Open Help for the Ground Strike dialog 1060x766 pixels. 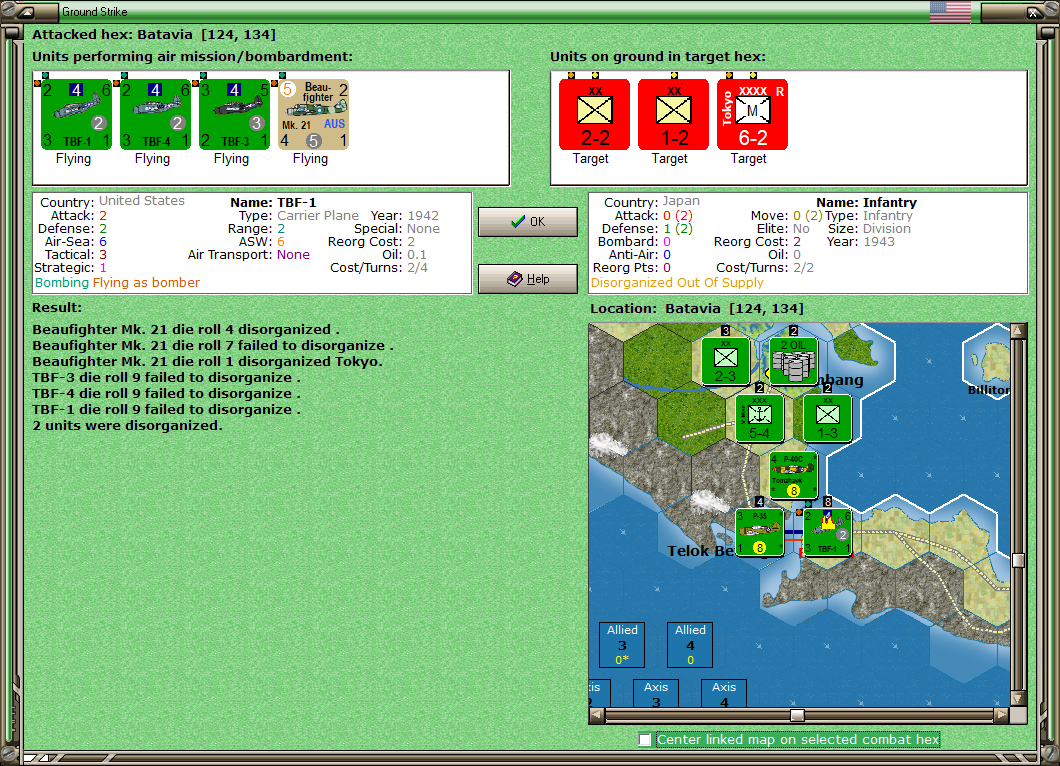point(528,279)
